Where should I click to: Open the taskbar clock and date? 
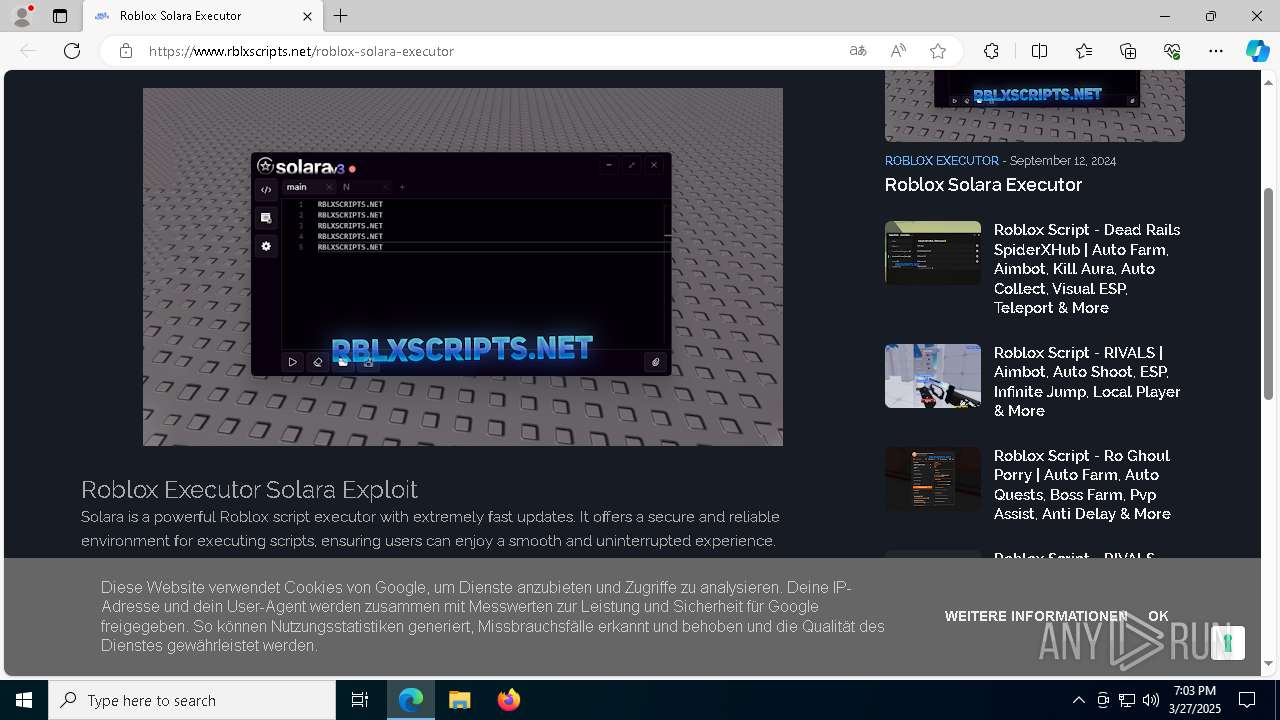[1195, 700]
